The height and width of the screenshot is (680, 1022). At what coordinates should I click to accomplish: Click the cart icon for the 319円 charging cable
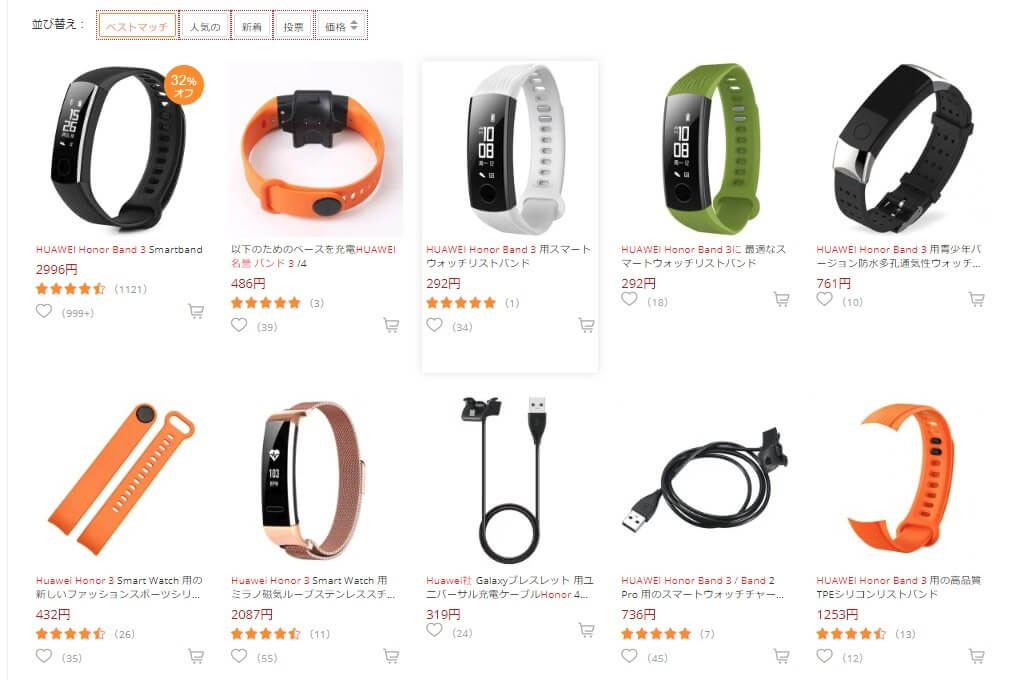[586, 630]
